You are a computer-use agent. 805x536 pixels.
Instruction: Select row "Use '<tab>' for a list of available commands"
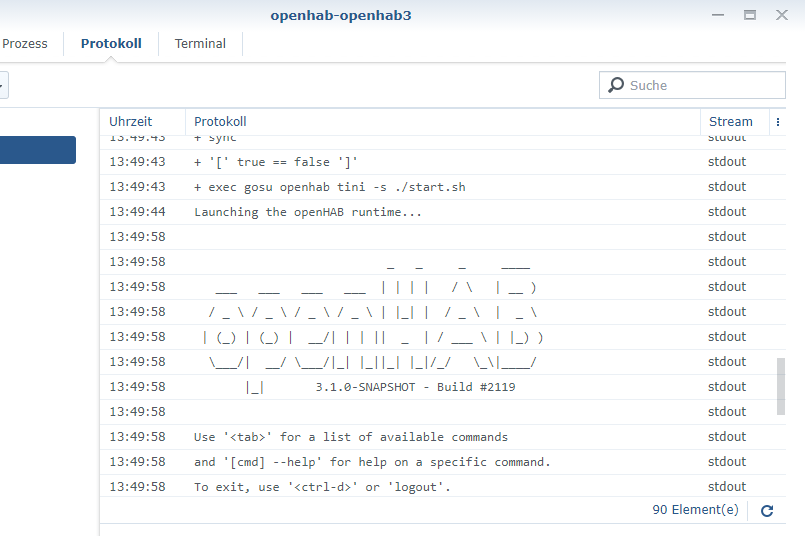tap(443, 437)
